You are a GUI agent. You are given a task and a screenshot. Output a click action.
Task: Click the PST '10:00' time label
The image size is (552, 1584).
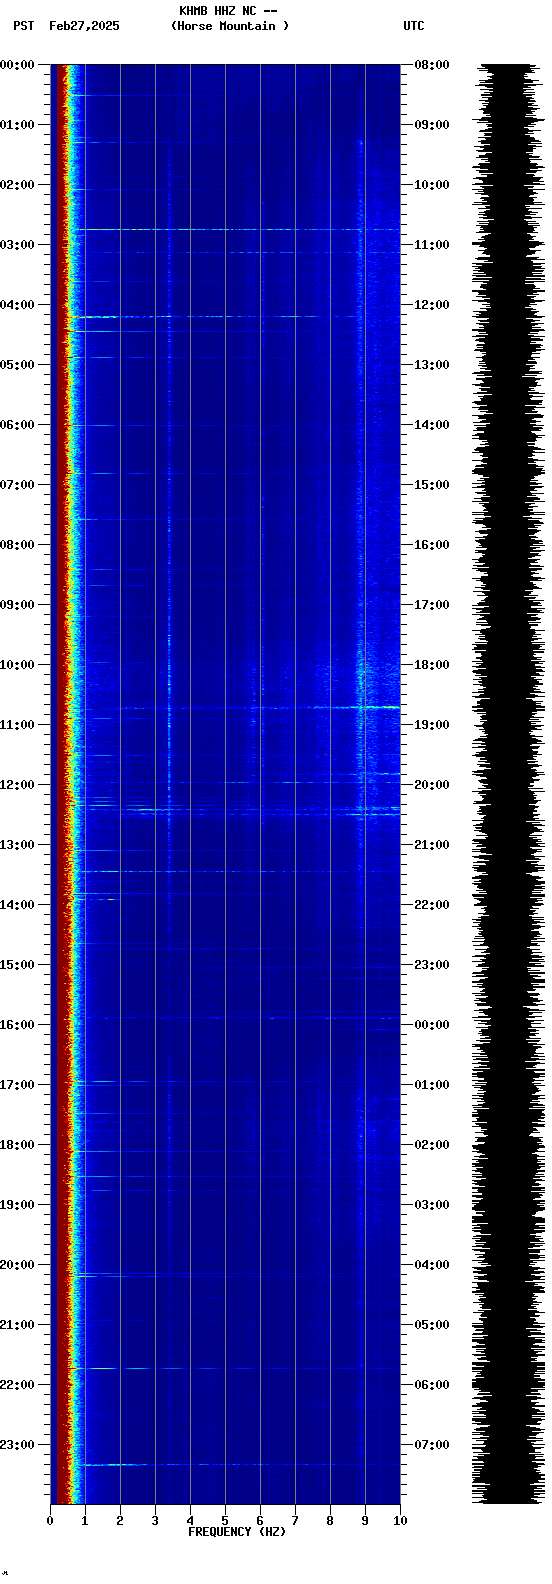(17, 665)
